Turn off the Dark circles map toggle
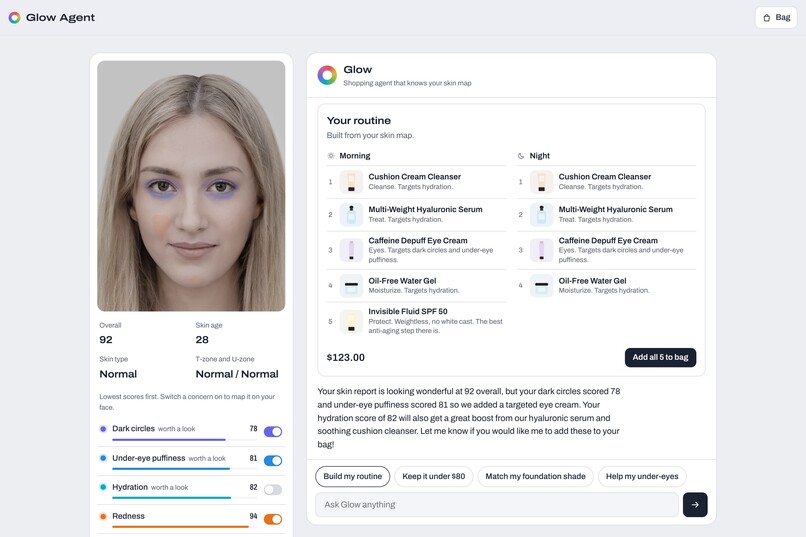Viewport: 806px width, 537px height. point(273,432)
